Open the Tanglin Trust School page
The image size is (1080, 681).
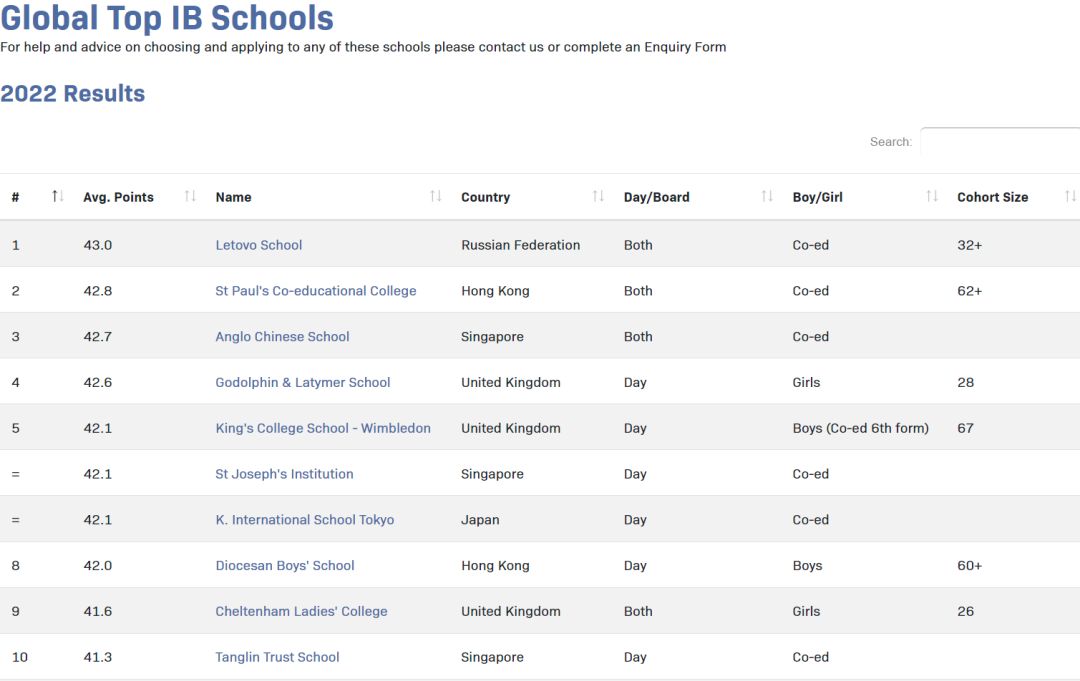point(277,657)
